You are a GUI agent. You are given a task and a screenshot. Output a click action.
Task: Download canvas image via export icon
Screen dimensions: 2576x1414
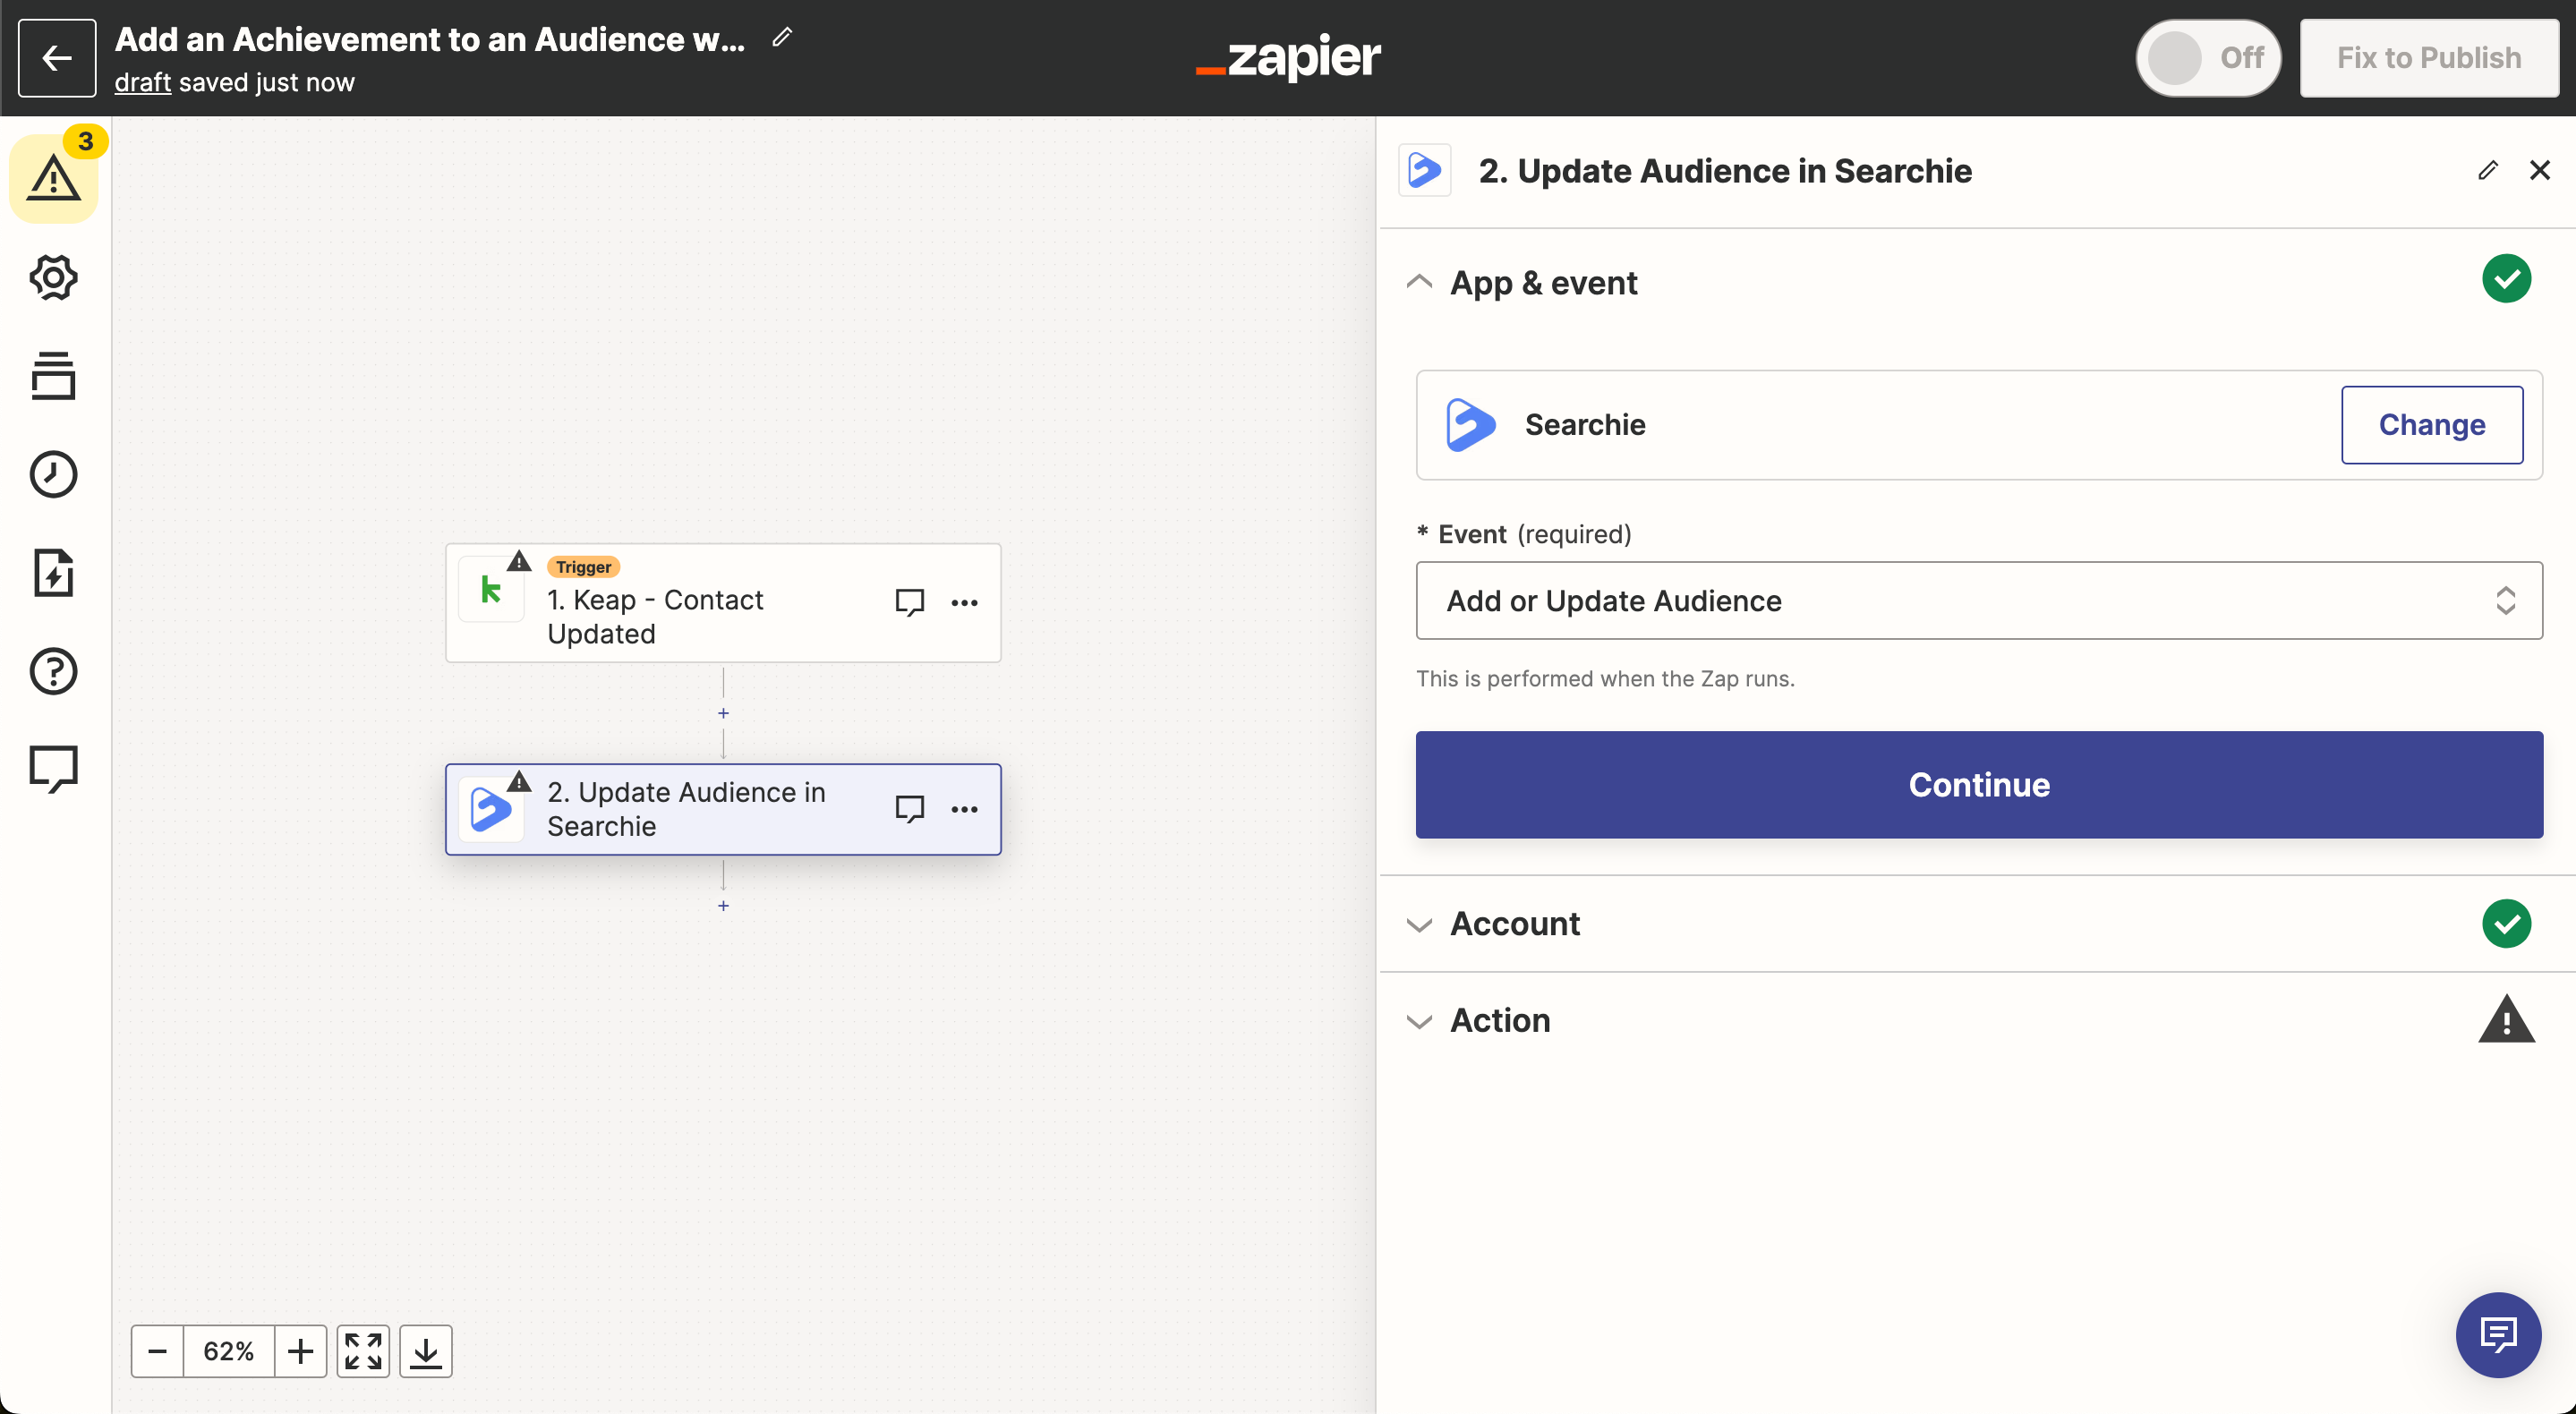click(x=426, y=1351)
